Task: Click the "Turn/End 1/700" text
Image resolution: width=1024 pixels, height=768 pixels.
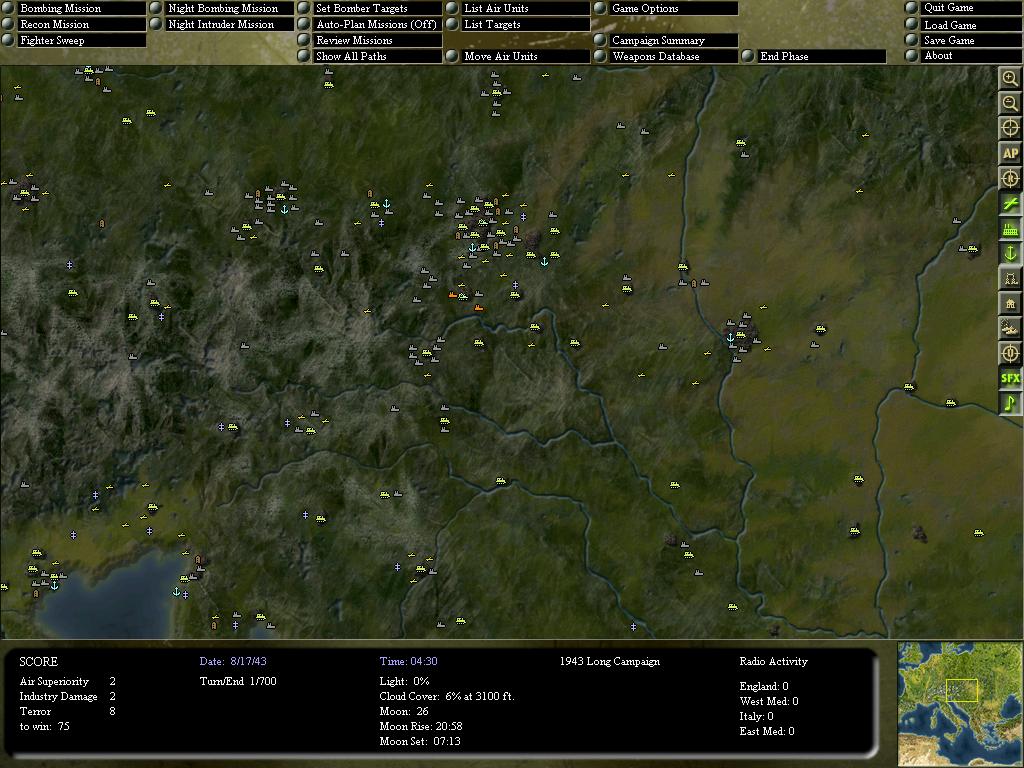Action: 238,681
